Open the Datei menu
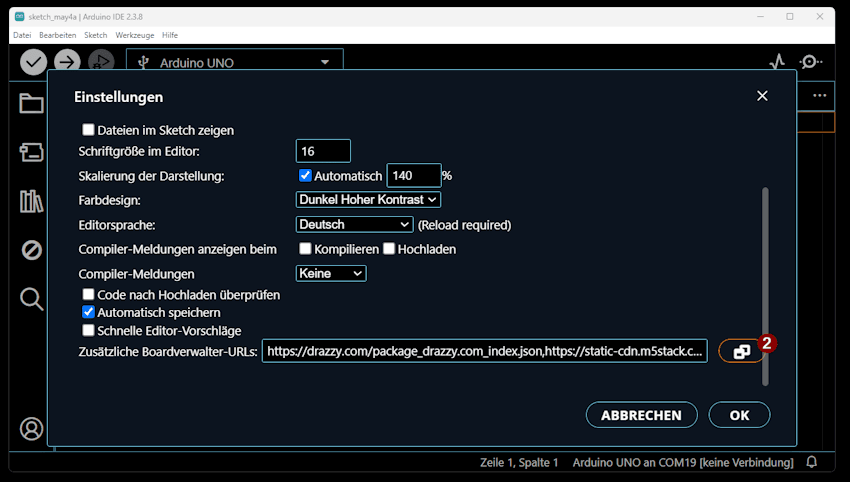This screenshot has height=482, width=850. pyautogui.click(x=22, y=35)
